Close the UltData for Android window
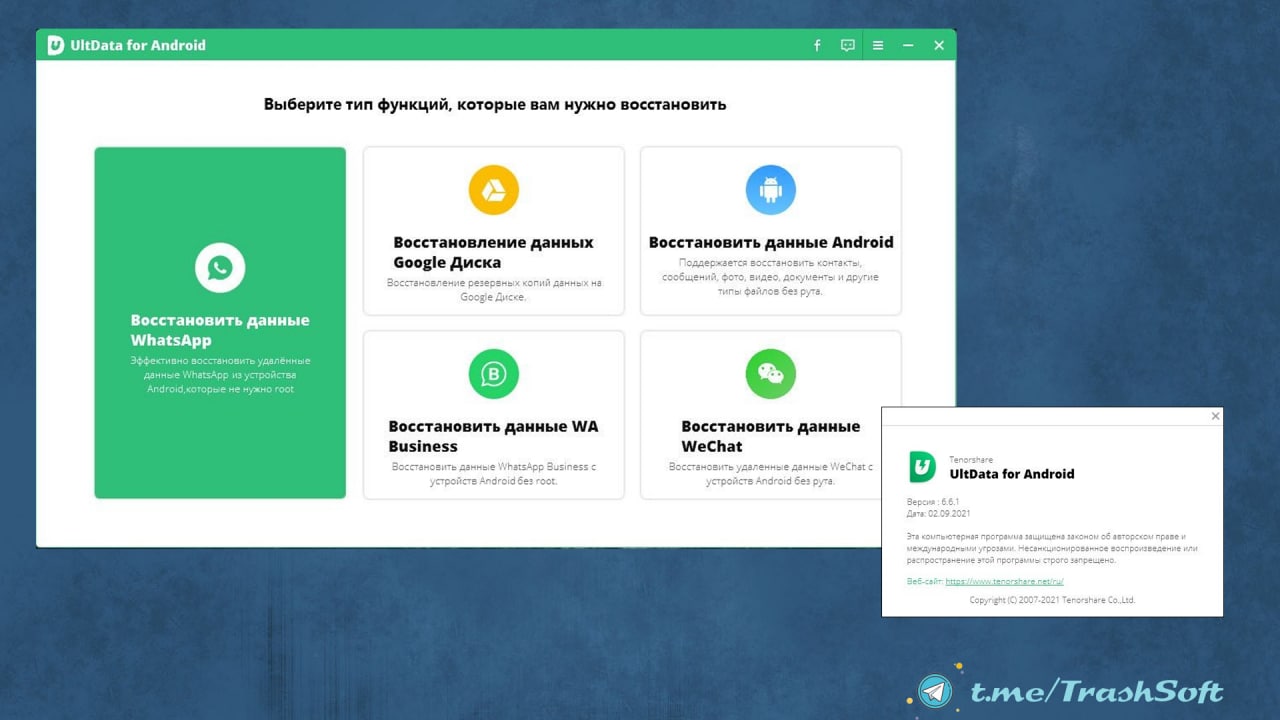Screen dimensions: 1280x720 tap(939, 45)
